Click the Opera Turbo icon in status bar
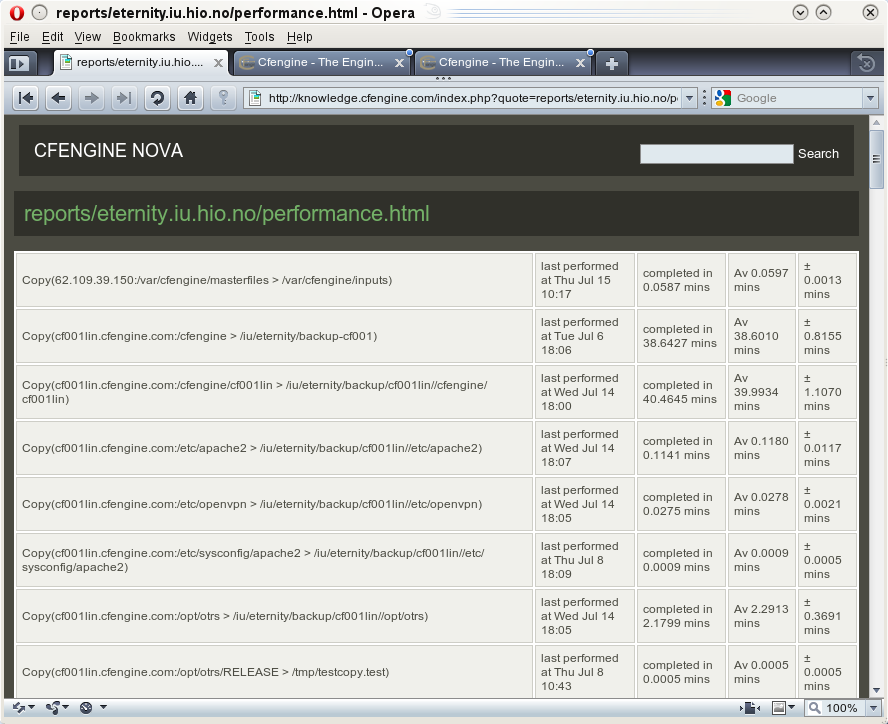The height and width of the screenshot is (724, 888). coord(86,708)
